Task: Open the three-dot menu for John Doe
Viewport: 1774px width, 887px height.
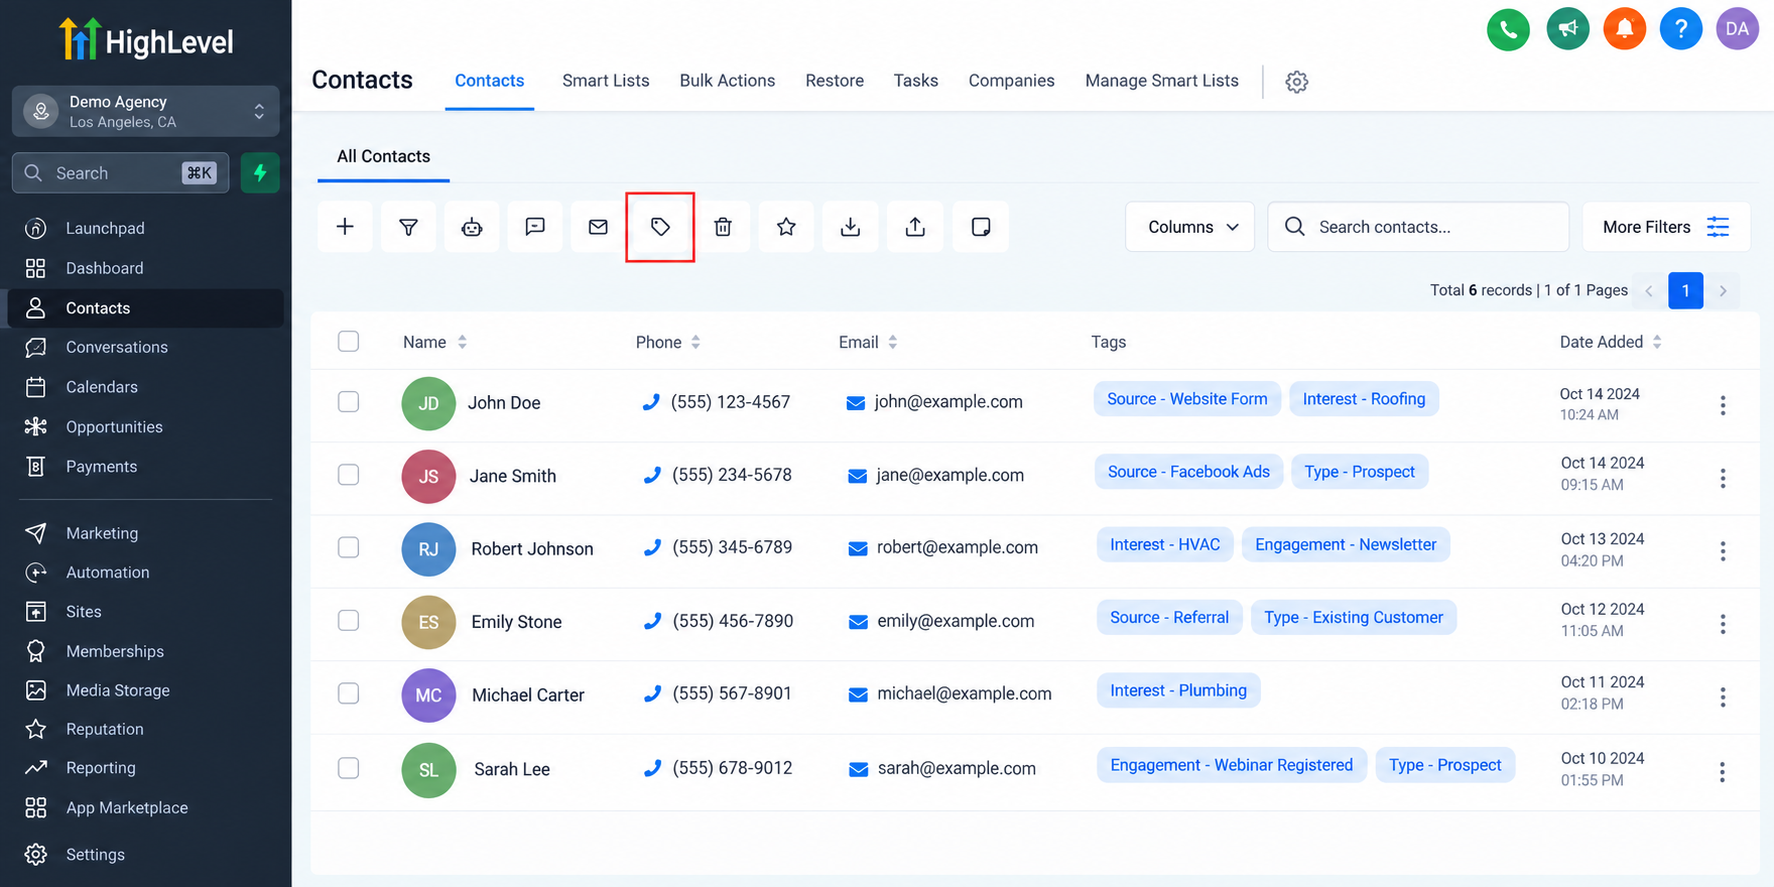Action: click(x=1722, y=405)
